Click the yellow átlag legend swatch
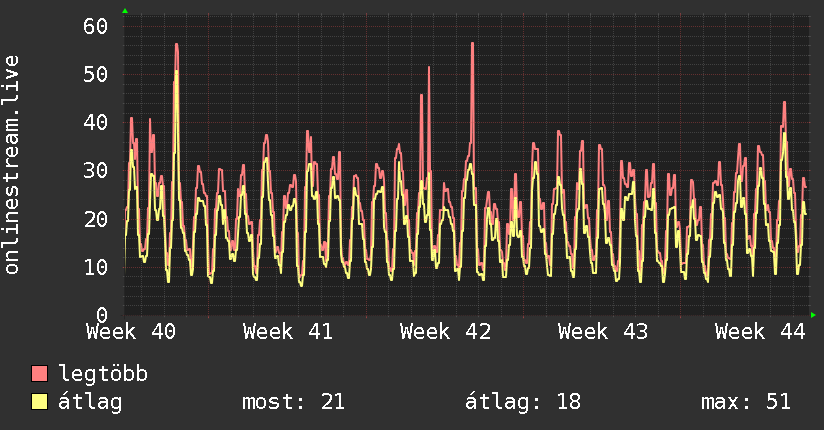The height and width of the screenshot is (430, 824). pyautogui.click(x=39, y=402)
